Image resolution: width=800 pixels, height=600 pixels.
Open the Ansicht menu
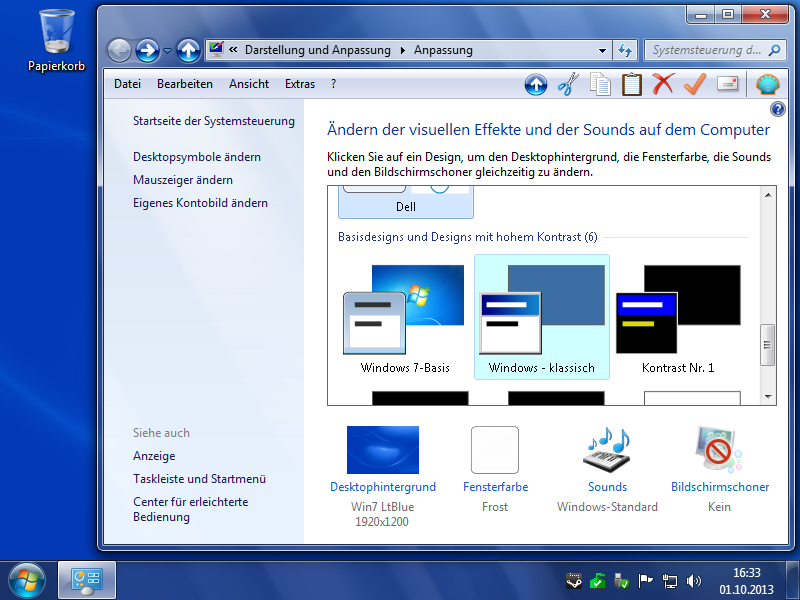[248, 84]
